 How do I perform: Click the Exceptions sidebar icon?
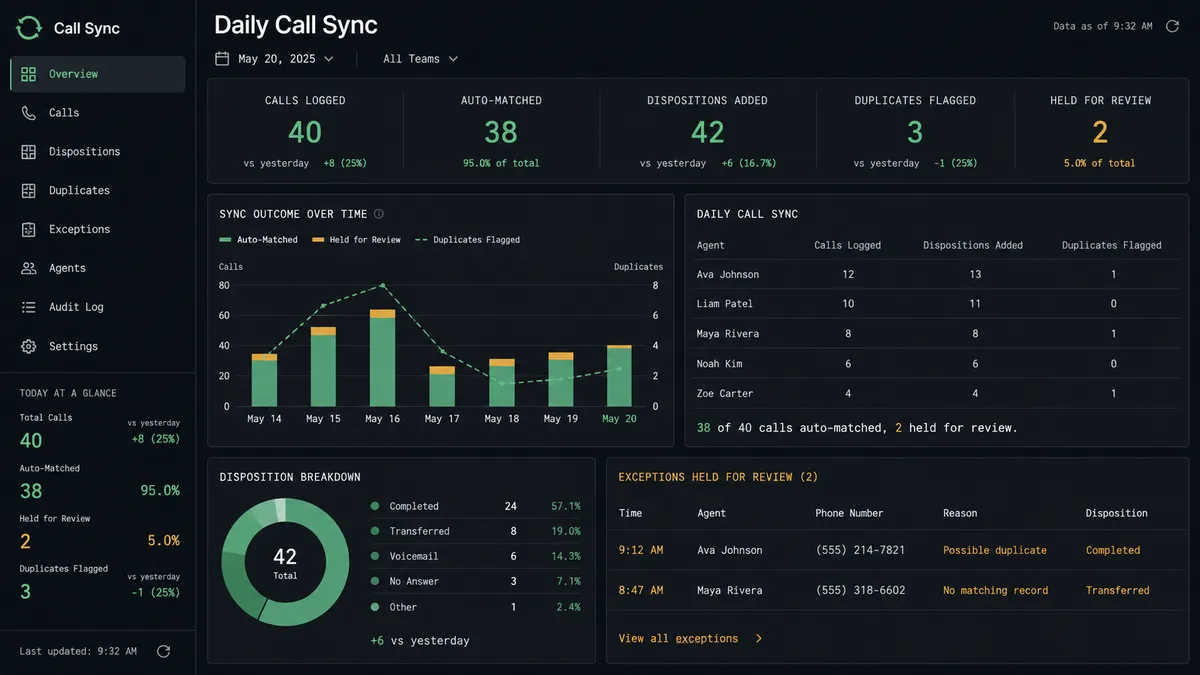(28, 229)
